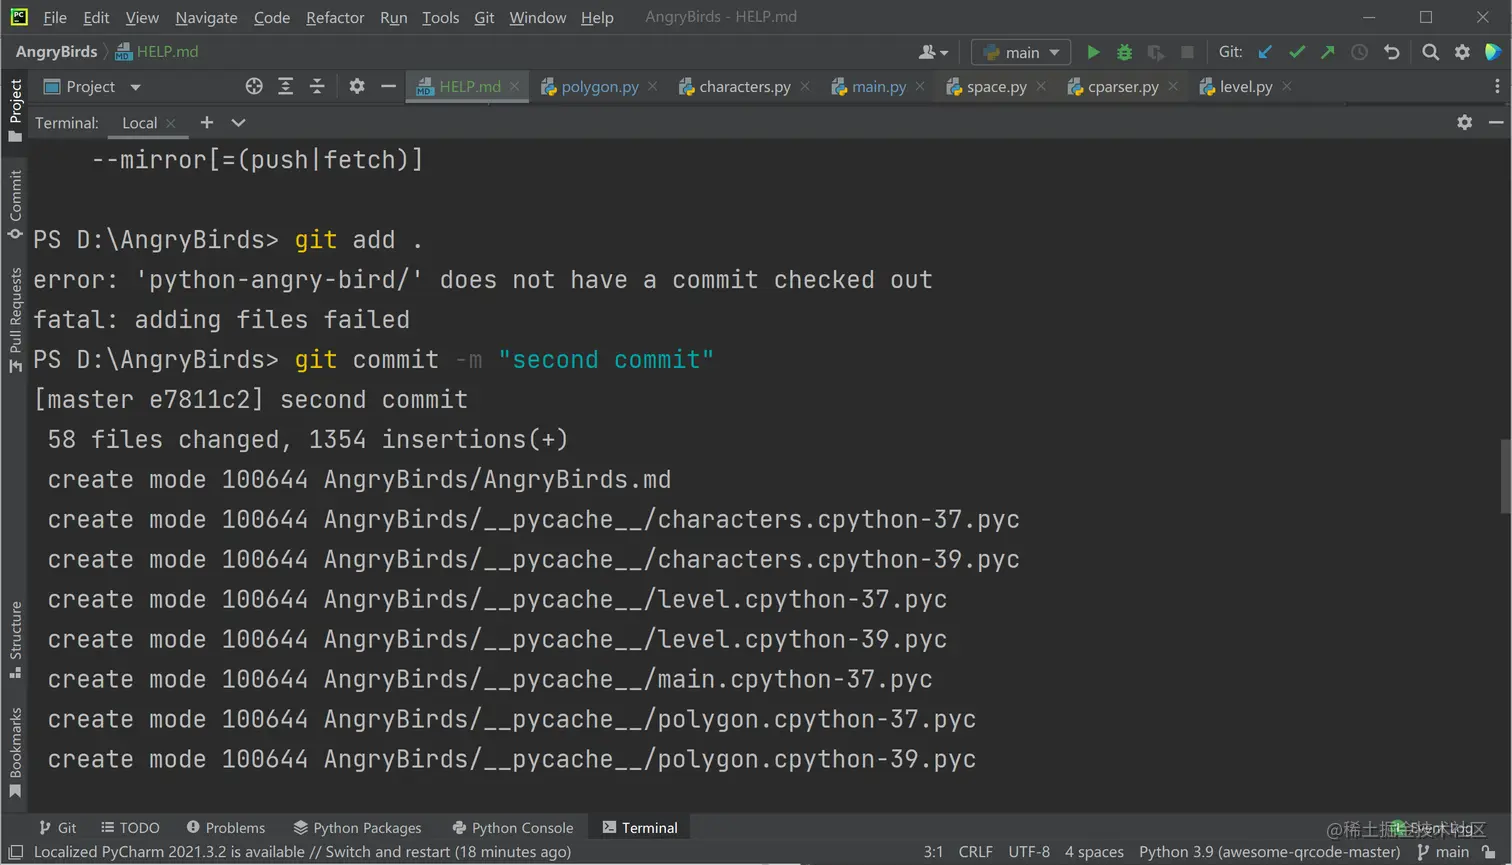
Task: Open TODO tool window at bottom
Action: coord(131,828)
